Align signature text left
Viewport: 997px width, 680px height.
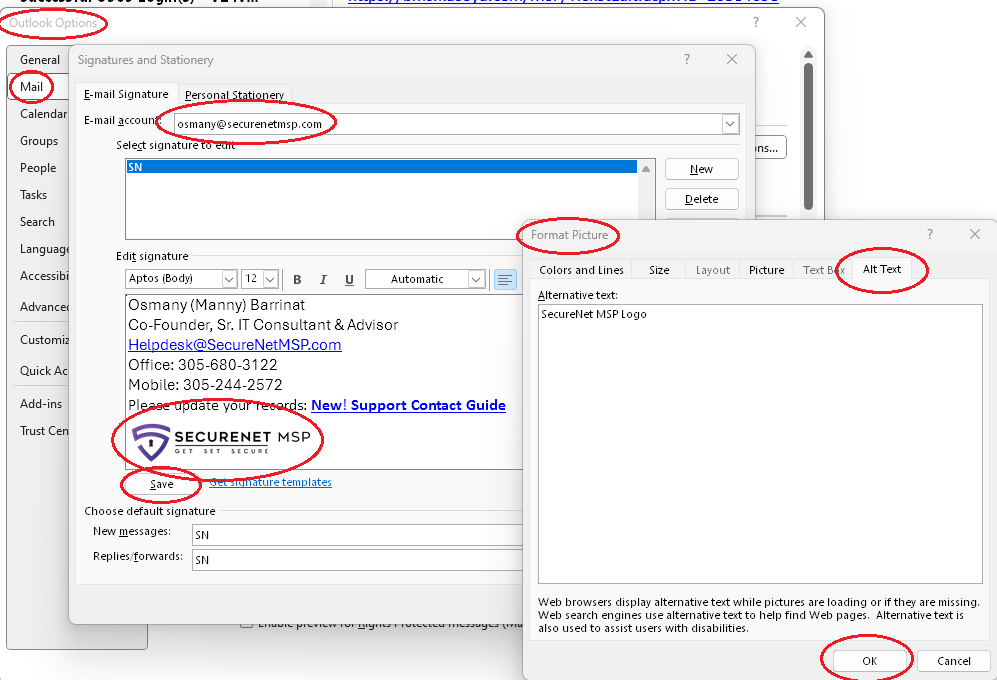pos(505,279)
